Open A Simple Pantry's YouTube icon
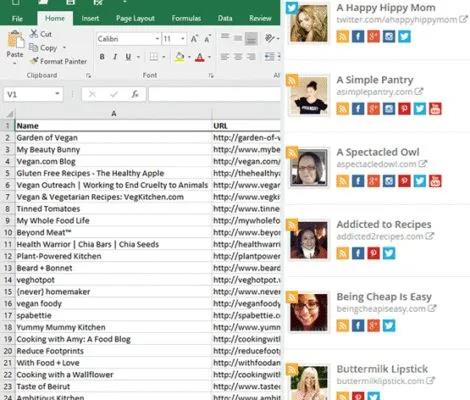The image size is (470, 400). pos(435,109)
